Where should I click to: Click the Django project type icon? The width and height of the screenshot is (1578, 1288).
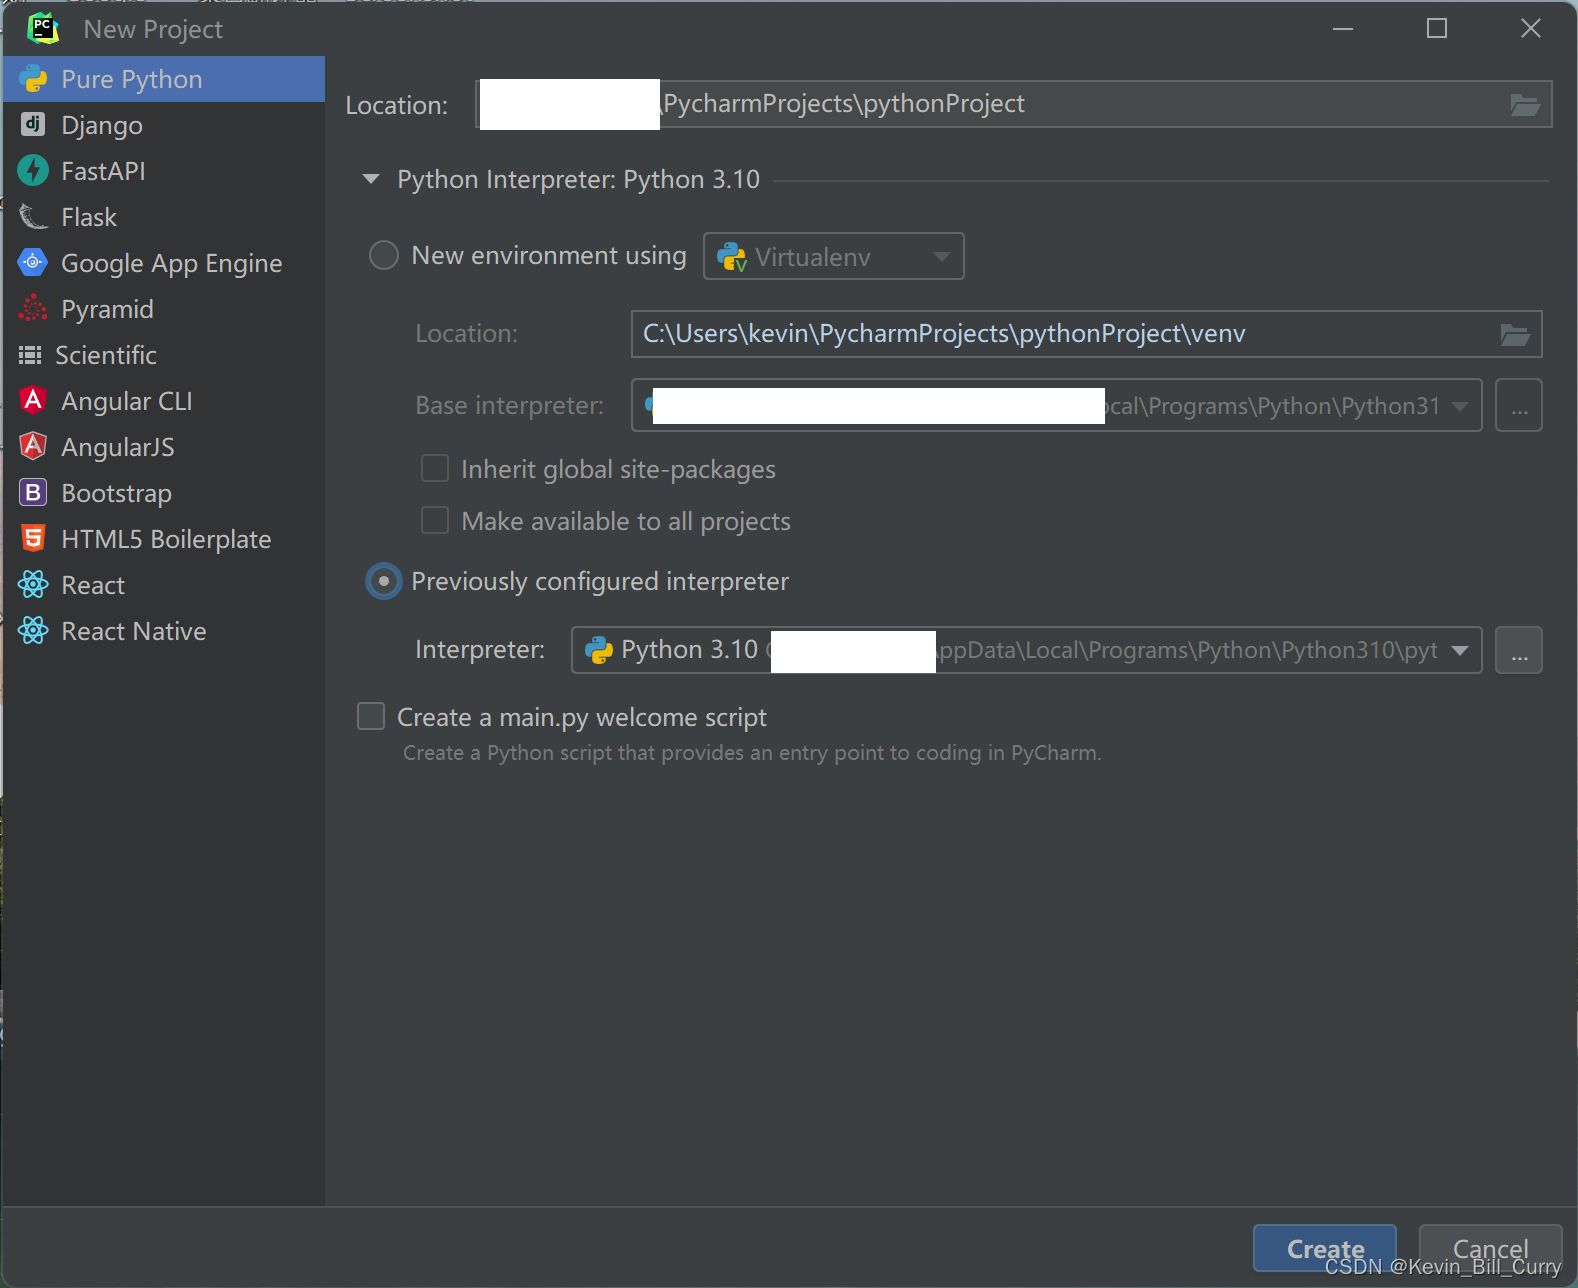[x=33, y=124]
